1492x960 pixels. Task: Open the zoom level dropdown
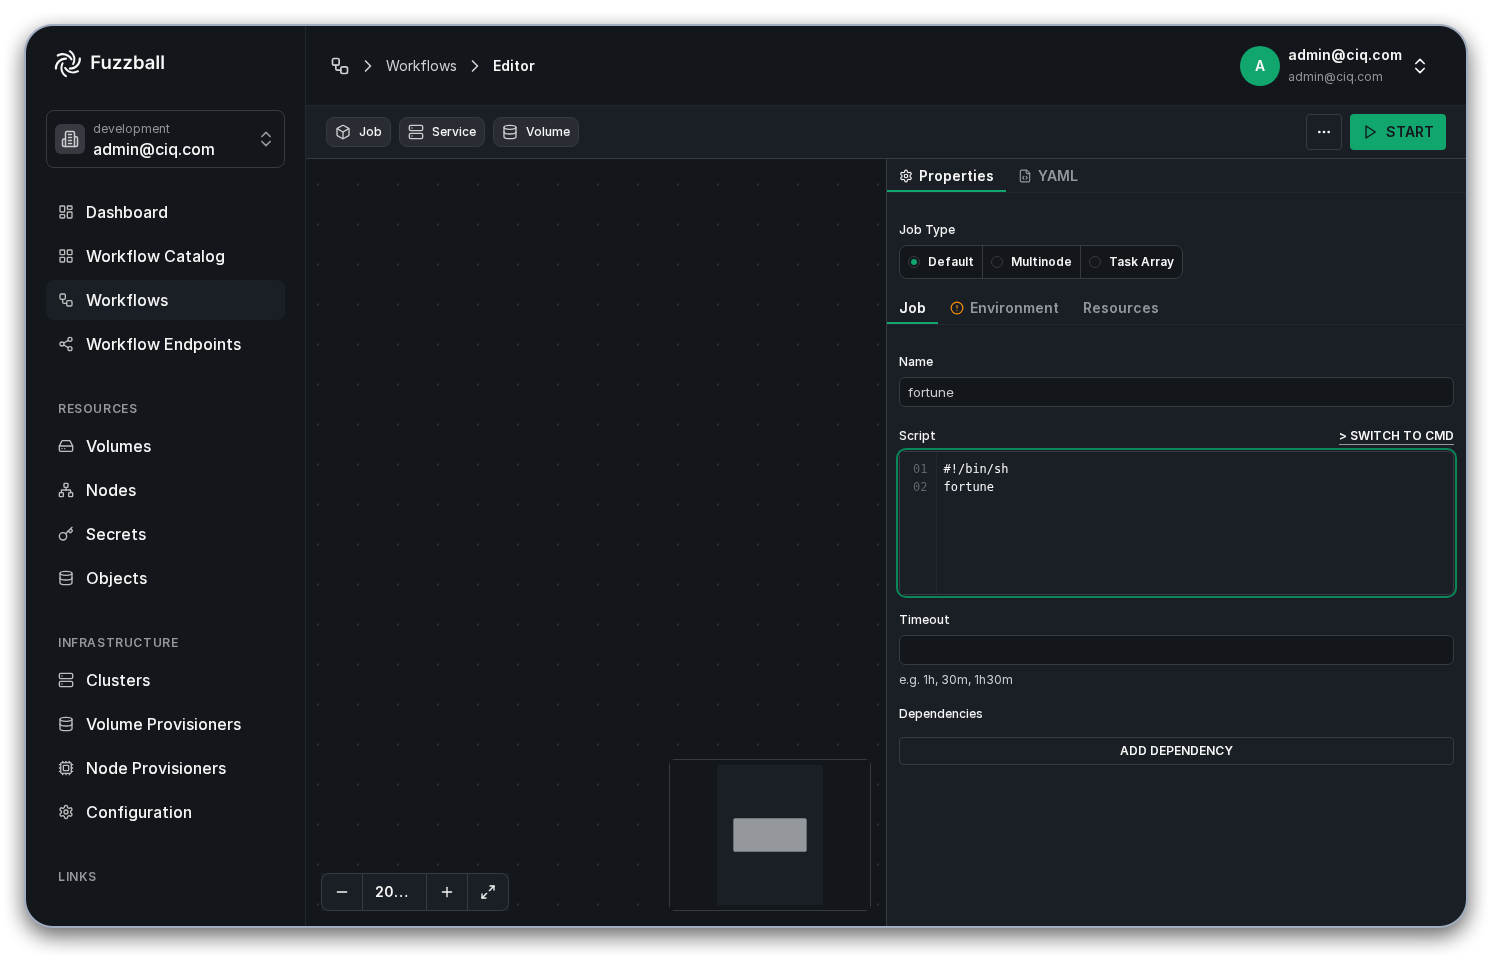[394, 892]
